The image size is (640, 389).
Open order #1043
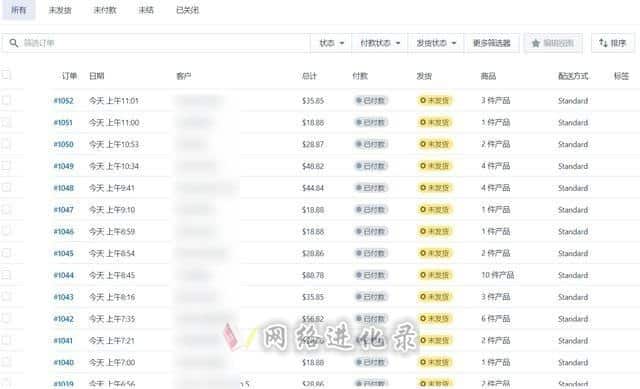click(x=64, y=297)
